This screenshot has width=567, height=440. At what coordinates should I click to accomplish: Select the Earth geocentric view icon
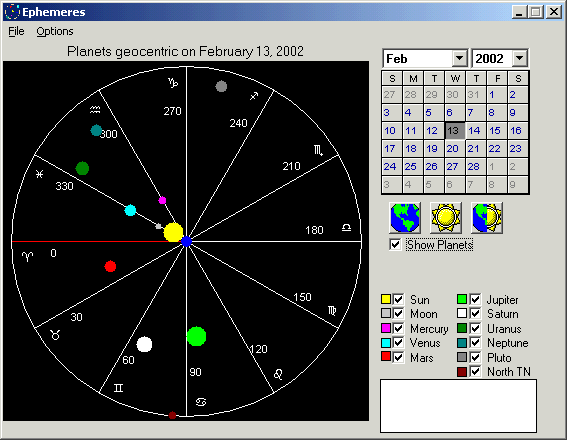(405, 218)
